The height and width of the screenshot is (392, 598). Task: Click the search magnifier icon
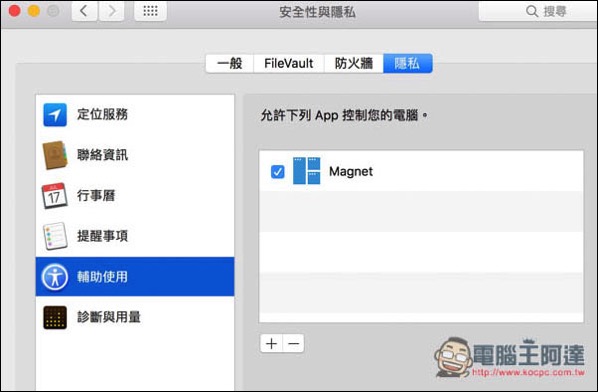(x=532, y=11)
